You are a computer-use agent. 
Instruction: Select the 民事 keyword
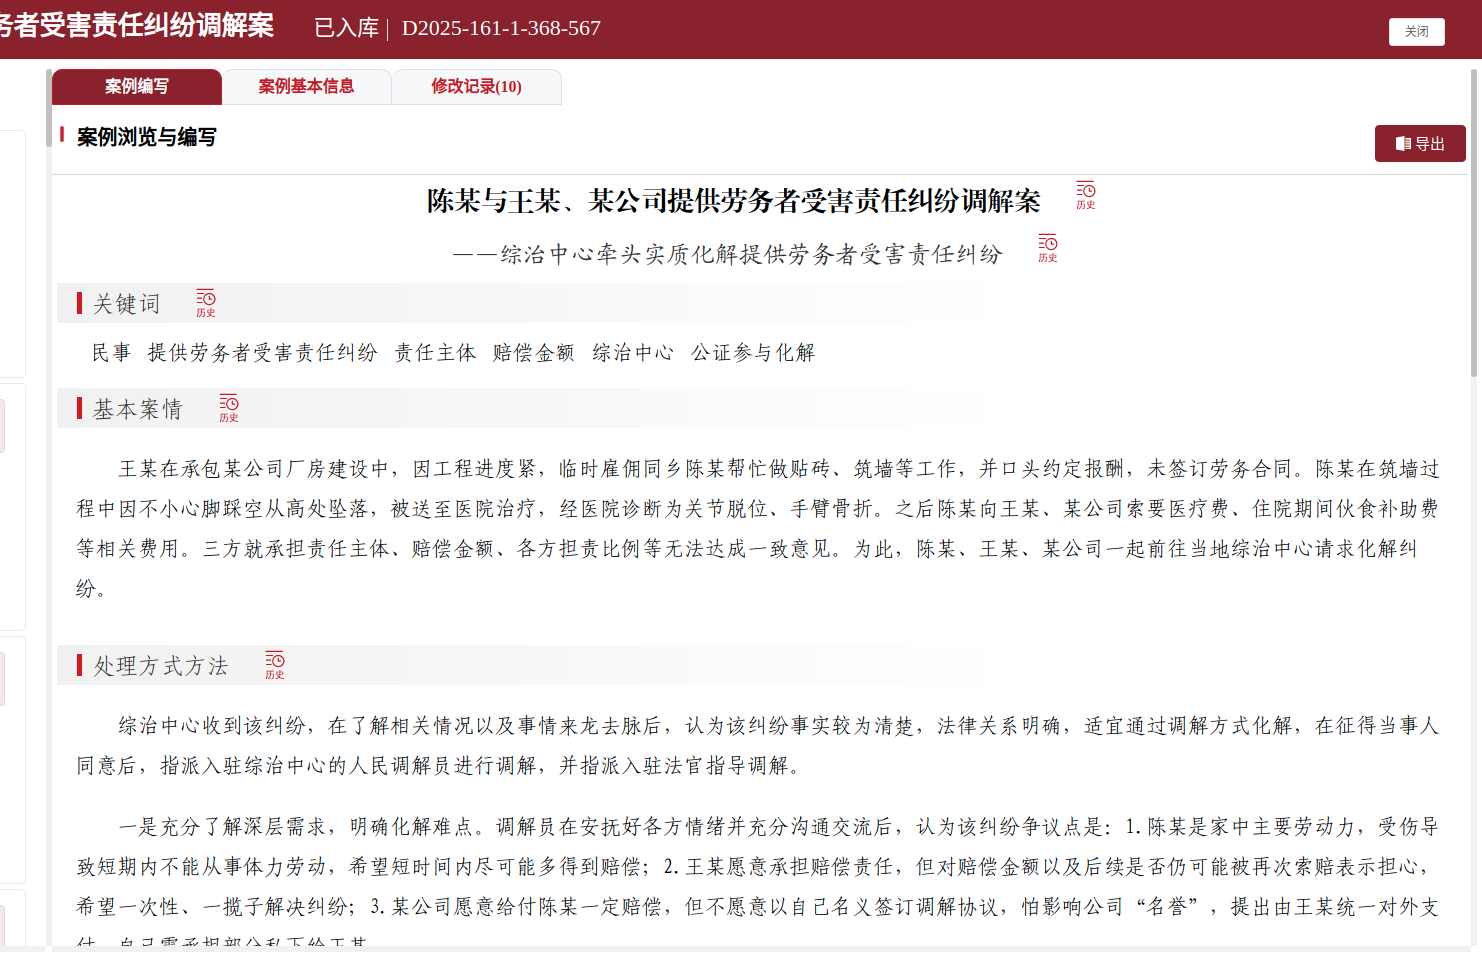click(x=112, y=353)
